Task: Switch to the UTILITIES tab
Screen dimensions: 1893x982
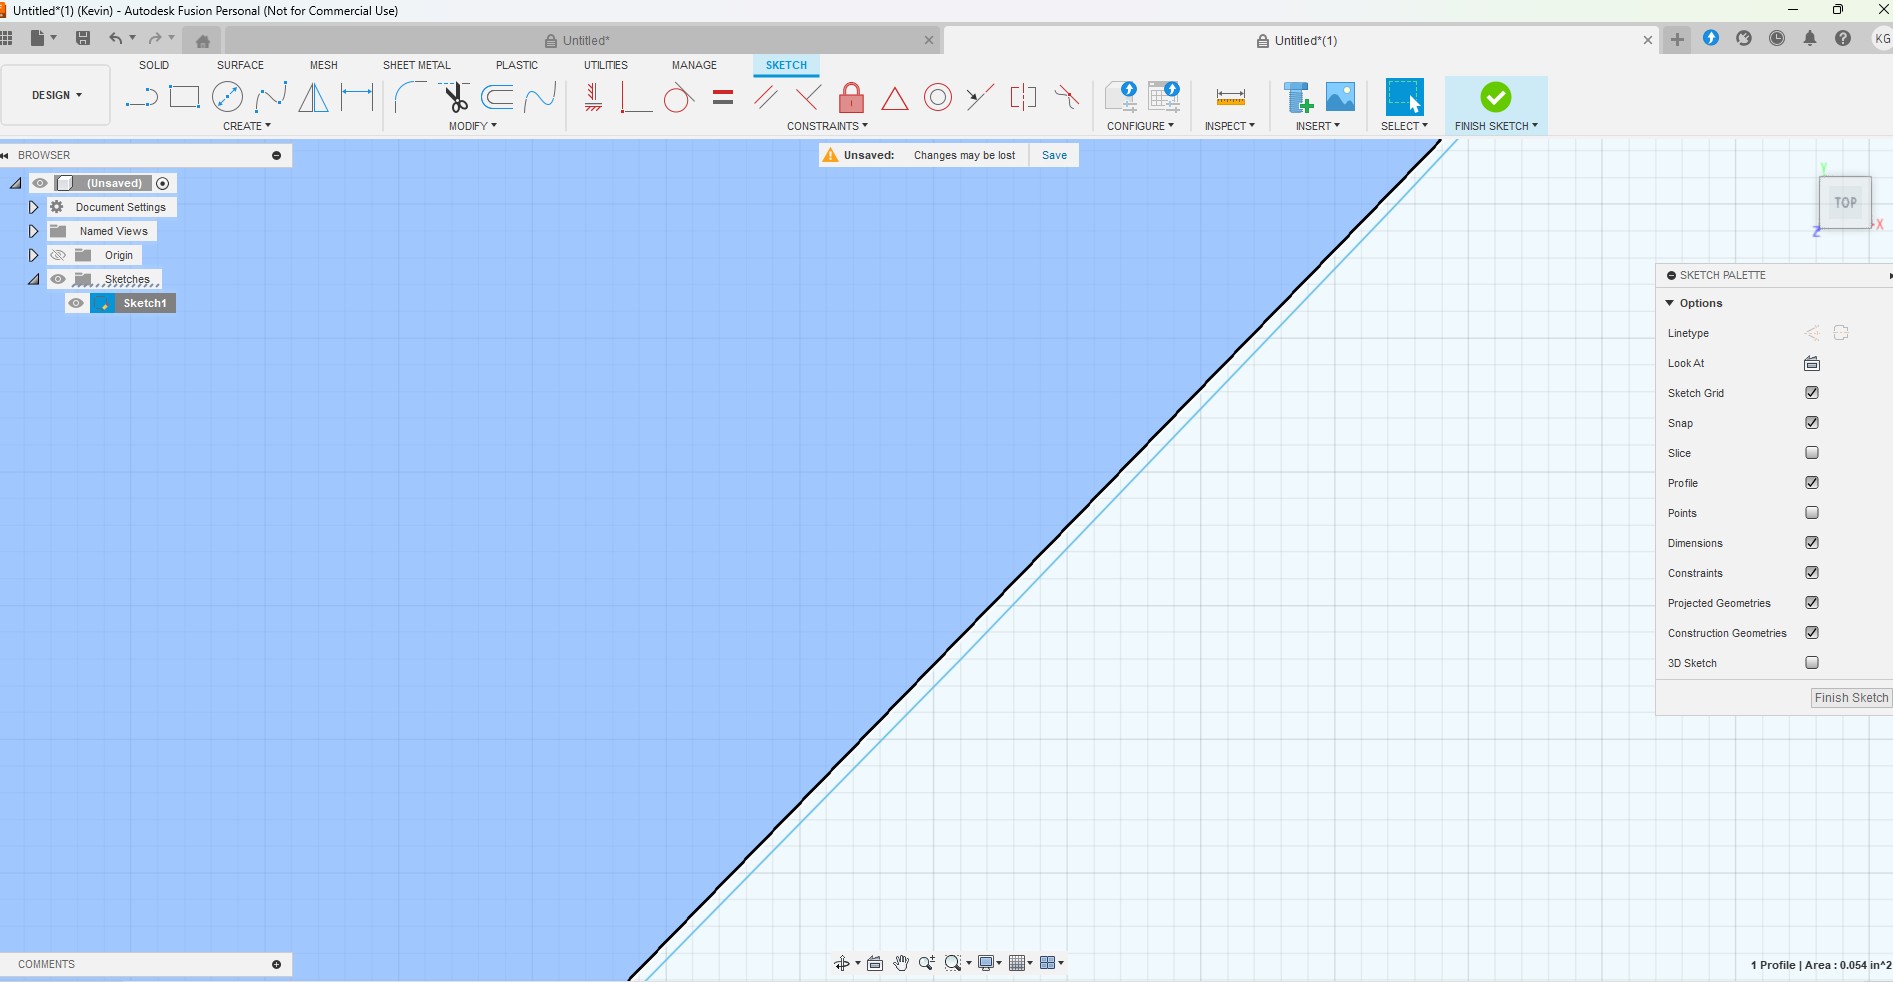Action: pos(606,65)
